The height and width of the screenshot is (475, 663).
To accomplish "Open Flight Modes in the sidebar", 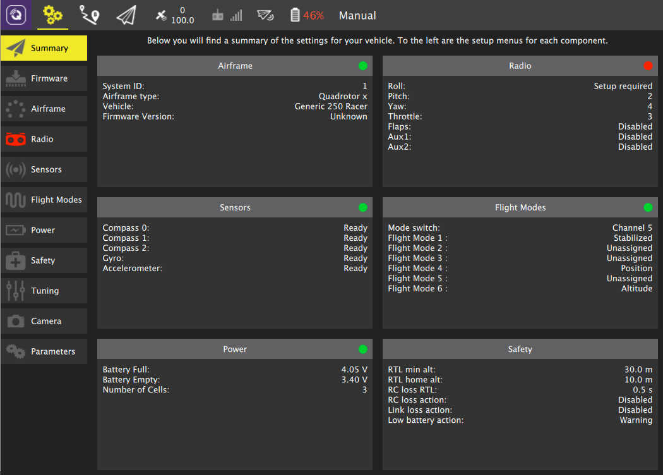I will [x=44, y=200].
